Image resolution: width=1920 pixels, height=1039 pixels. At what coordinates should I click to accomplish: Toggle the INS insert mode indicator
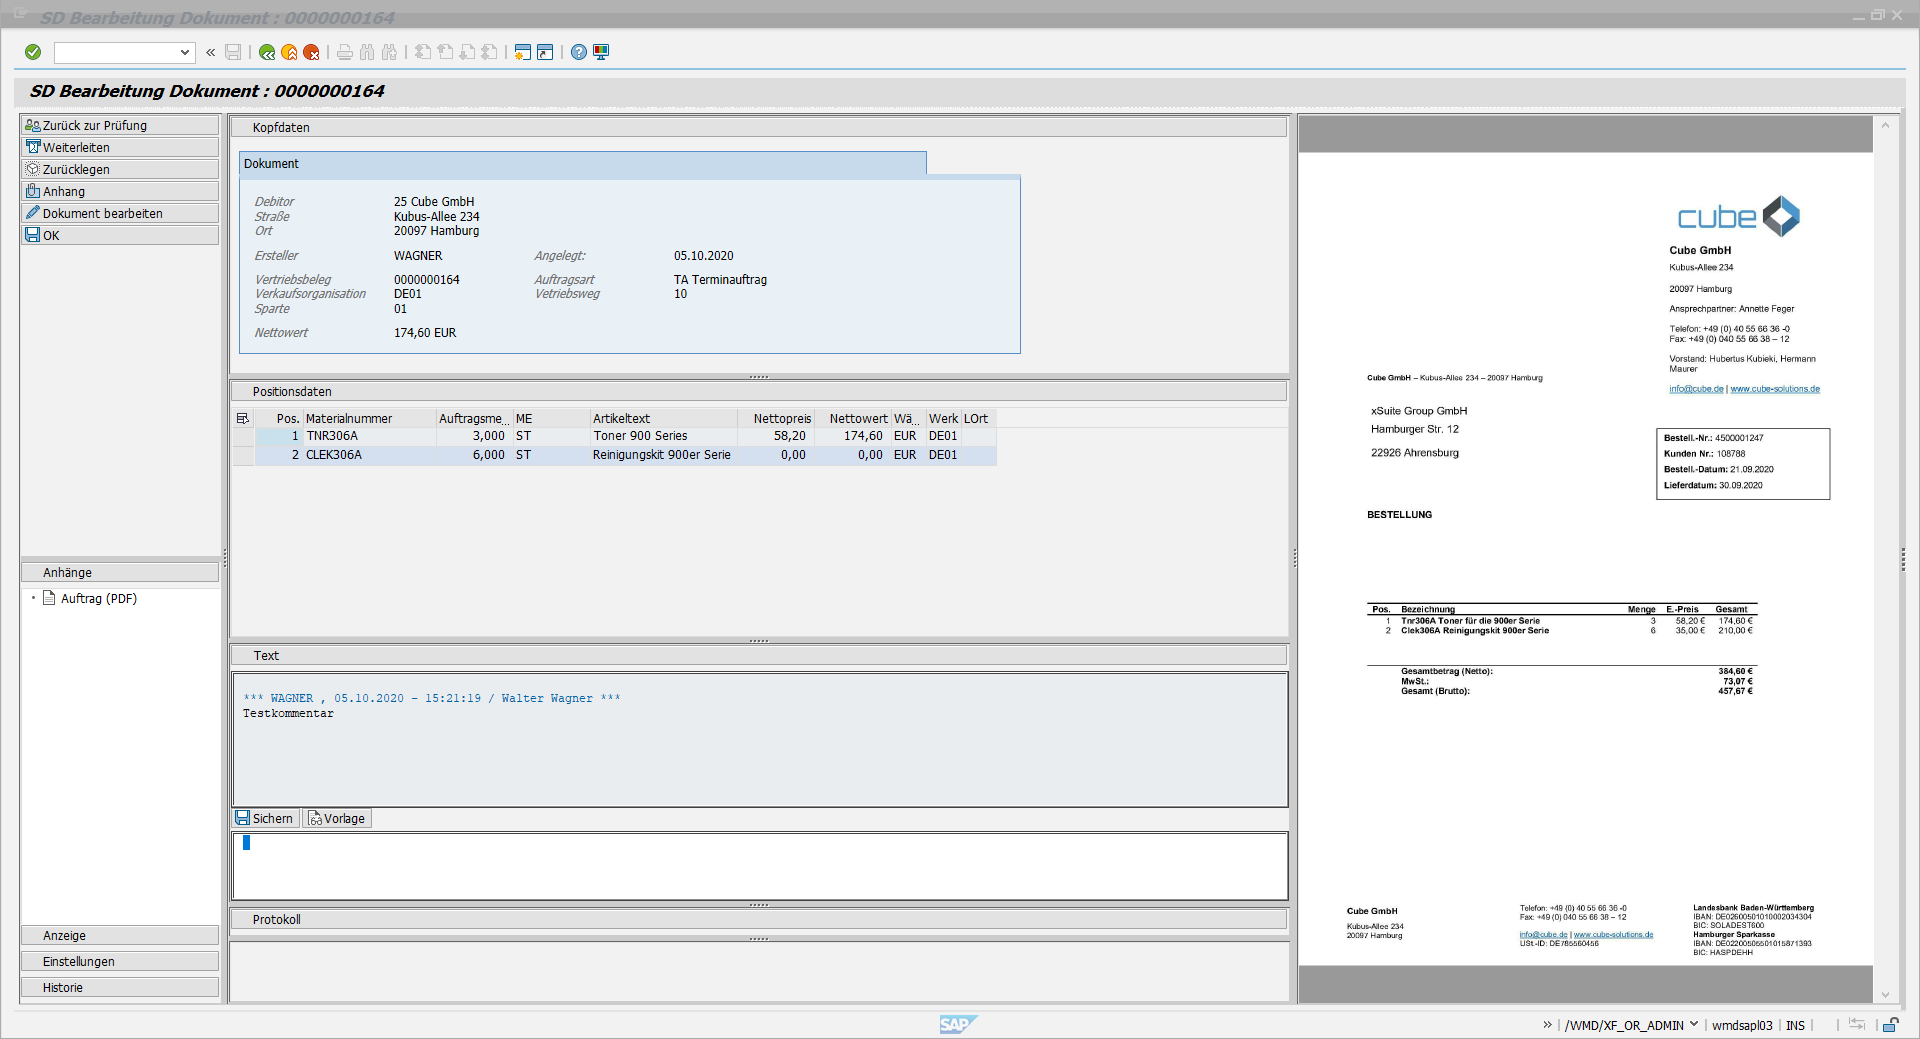pos(1795,1025)
